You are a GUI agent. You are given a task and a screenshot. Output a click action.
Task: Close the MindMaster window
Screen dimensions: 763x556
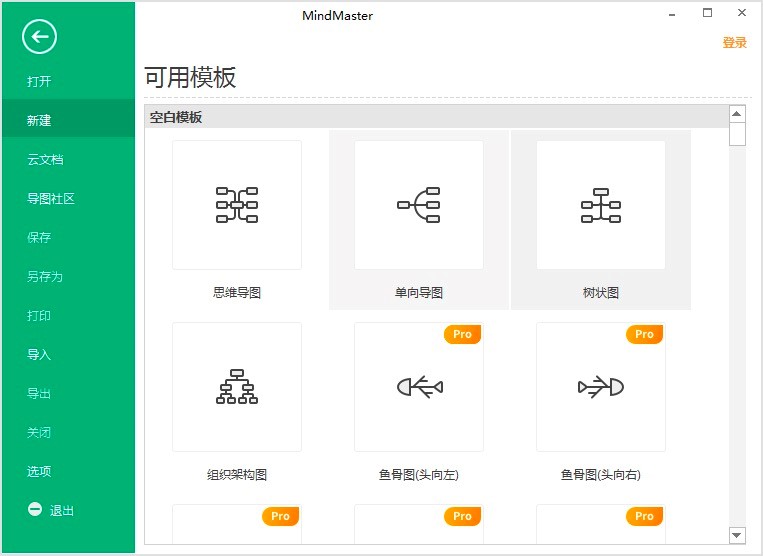[x=742, y=13]
